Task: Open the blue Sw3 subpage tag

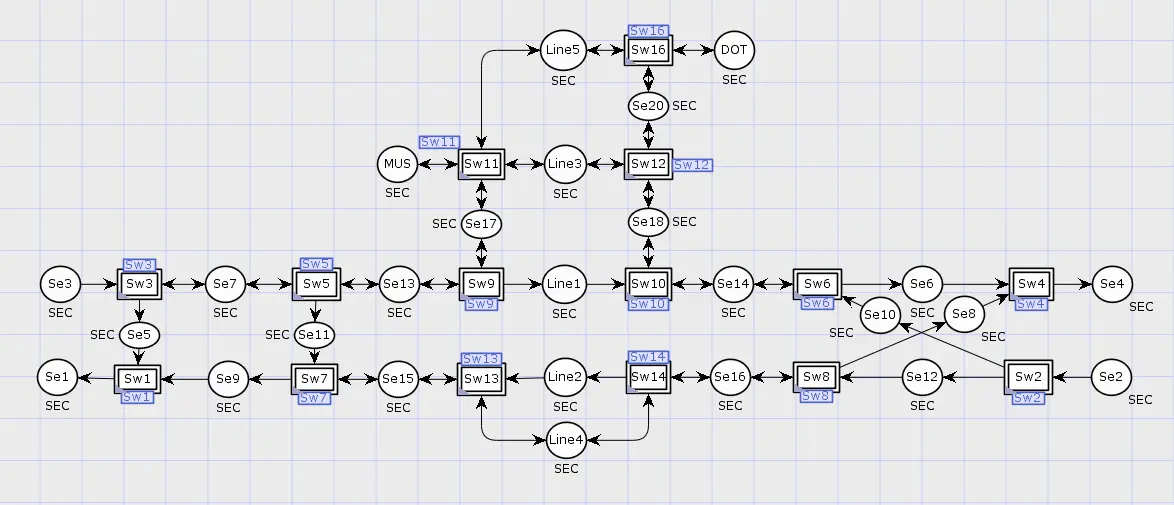Action: point(139,264)
